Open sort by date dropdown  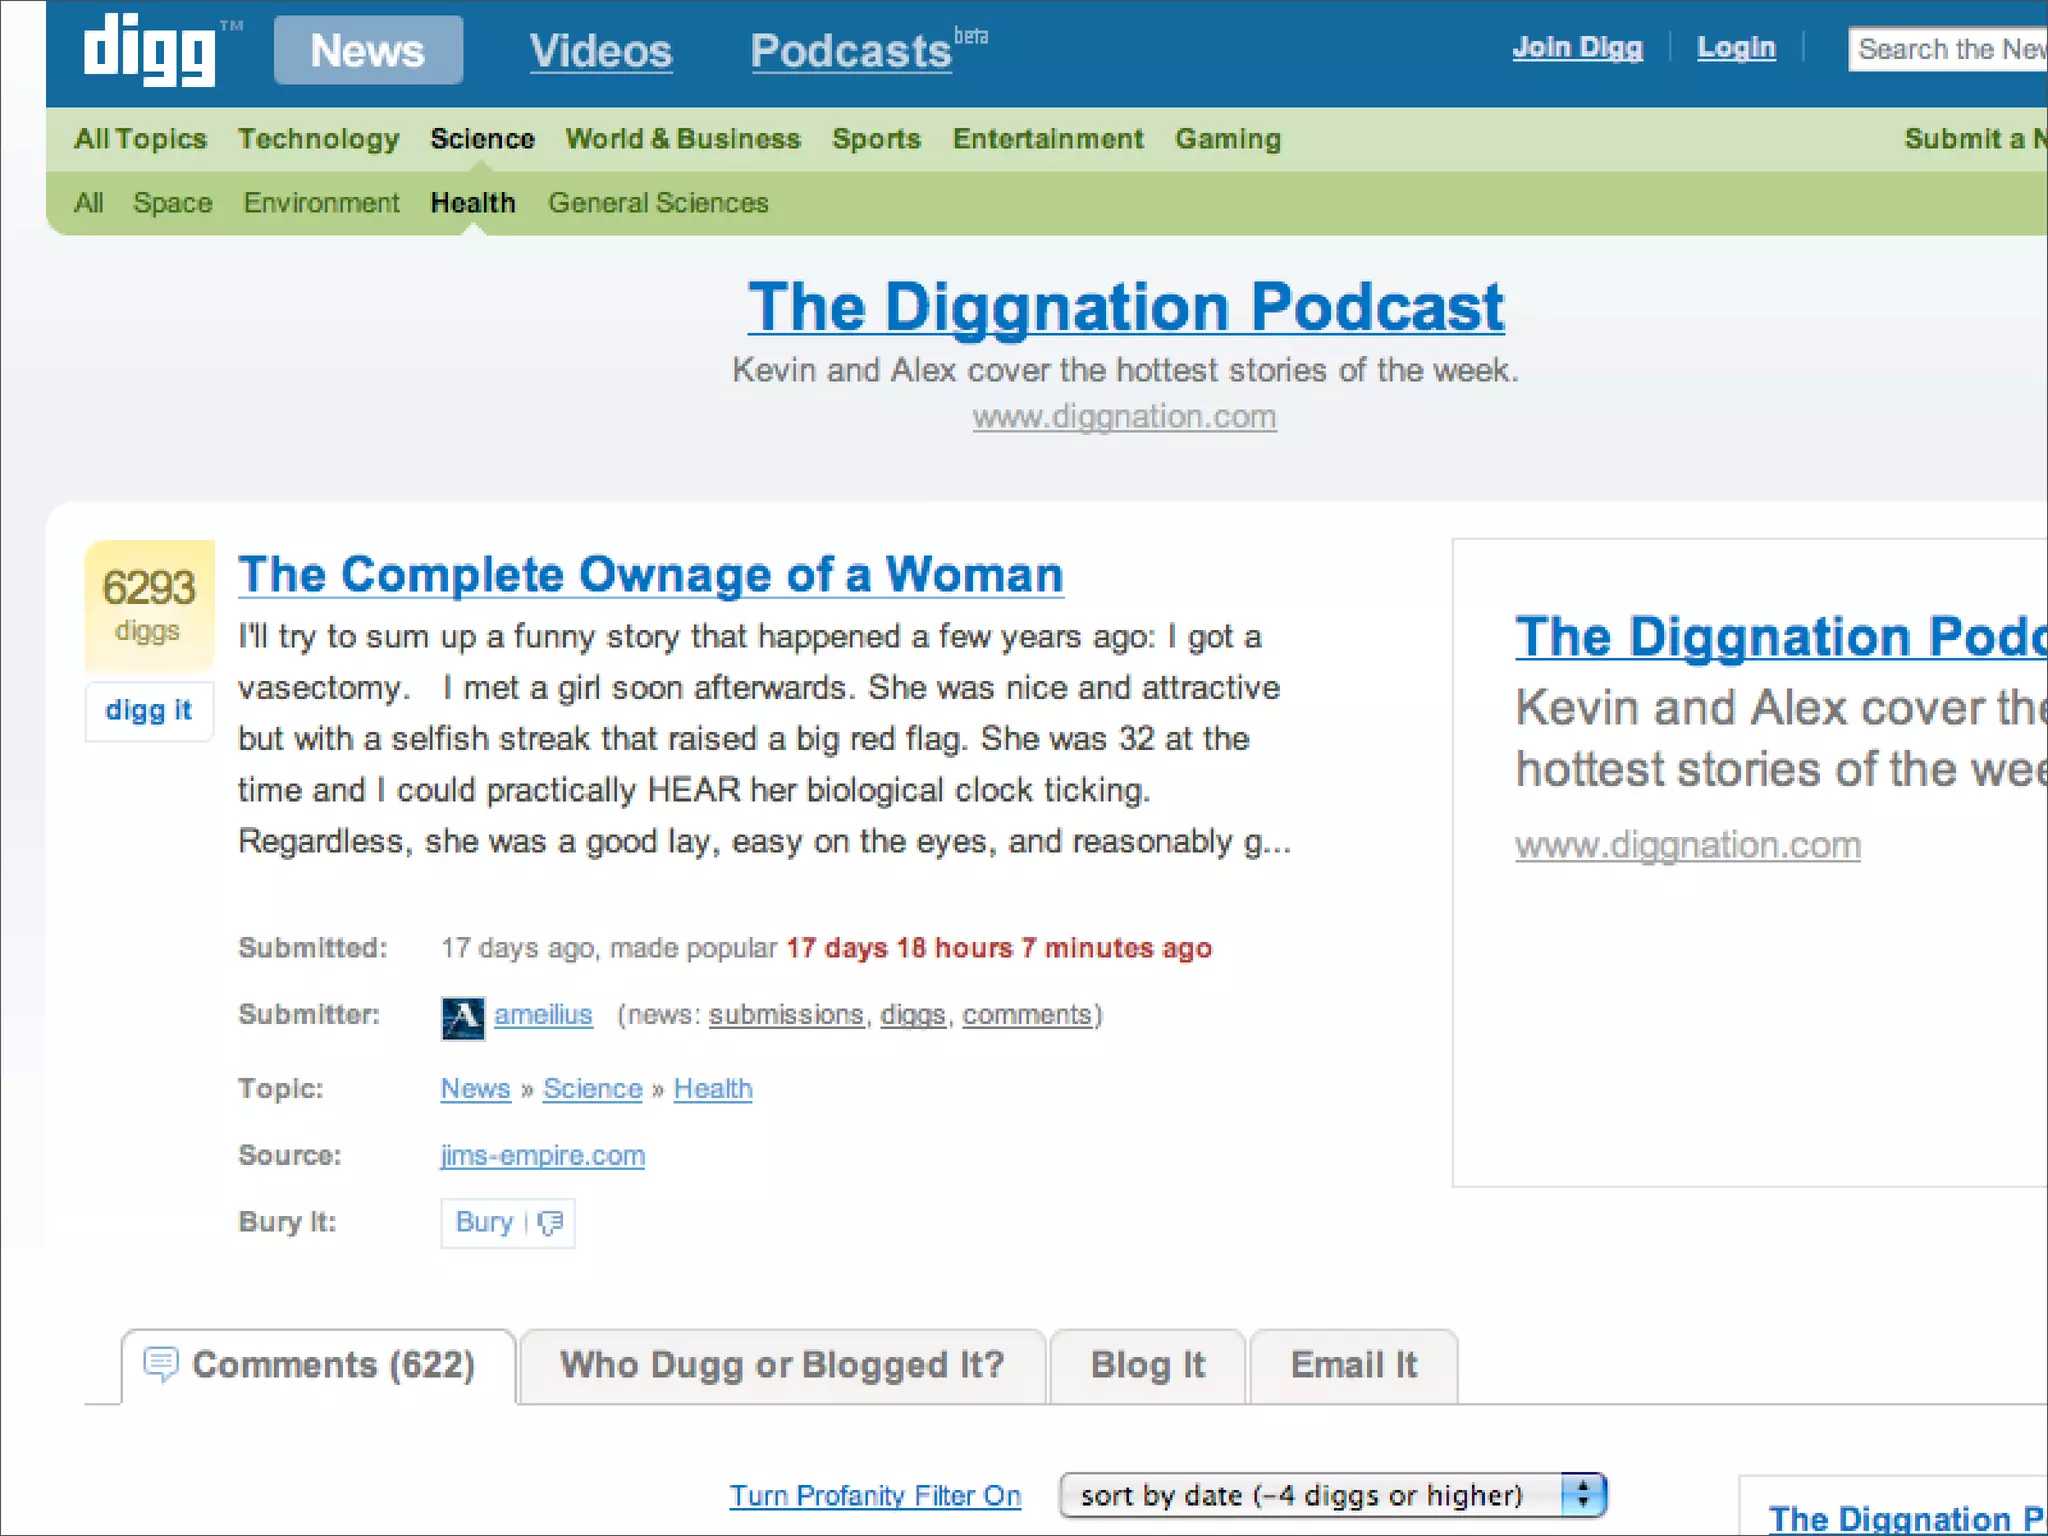[1310, 1495]
